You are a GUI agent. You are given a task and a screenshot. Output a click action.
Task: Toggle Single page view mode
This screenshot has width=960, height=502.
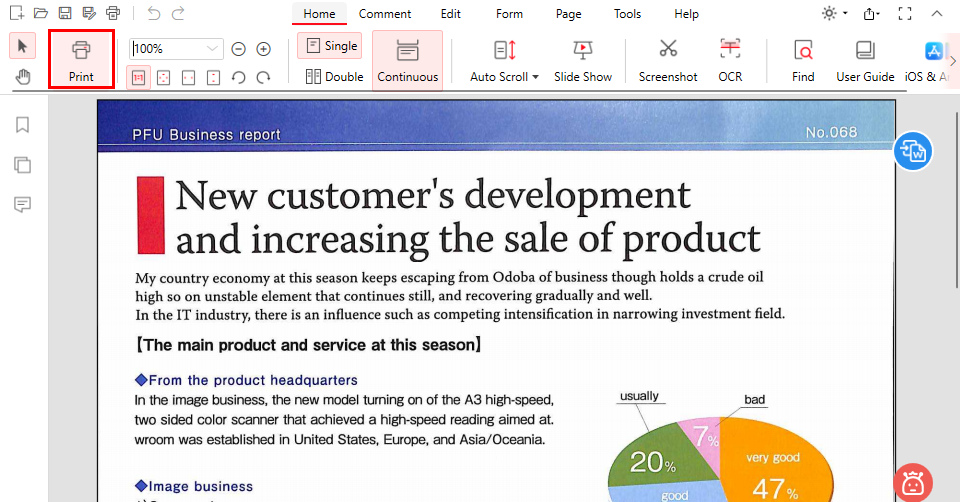pyautogui.click(x=330, y=46)
